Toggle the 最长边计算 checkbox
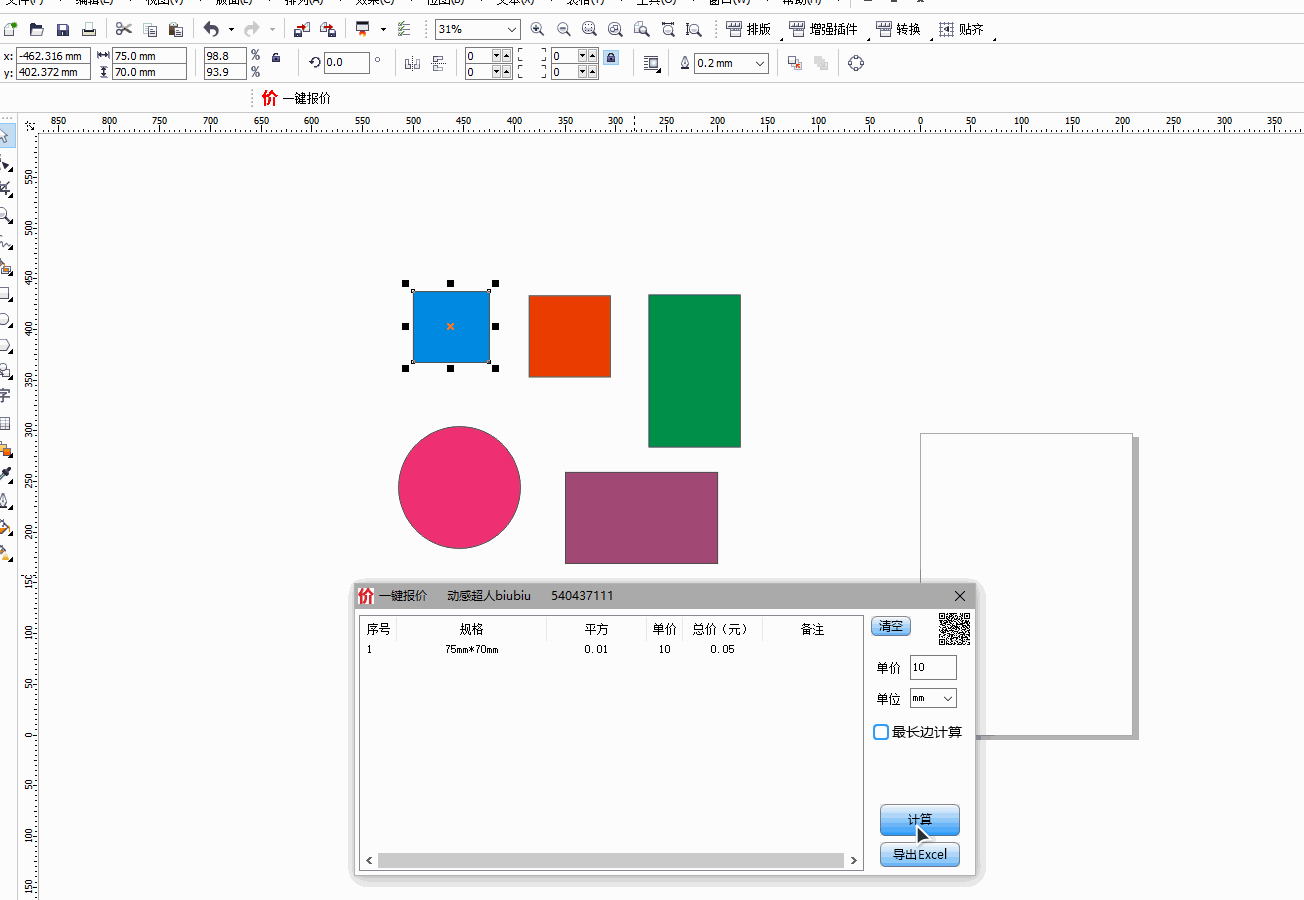The width and height of the screenshot is (1304, 900). [x=881, y=732]
